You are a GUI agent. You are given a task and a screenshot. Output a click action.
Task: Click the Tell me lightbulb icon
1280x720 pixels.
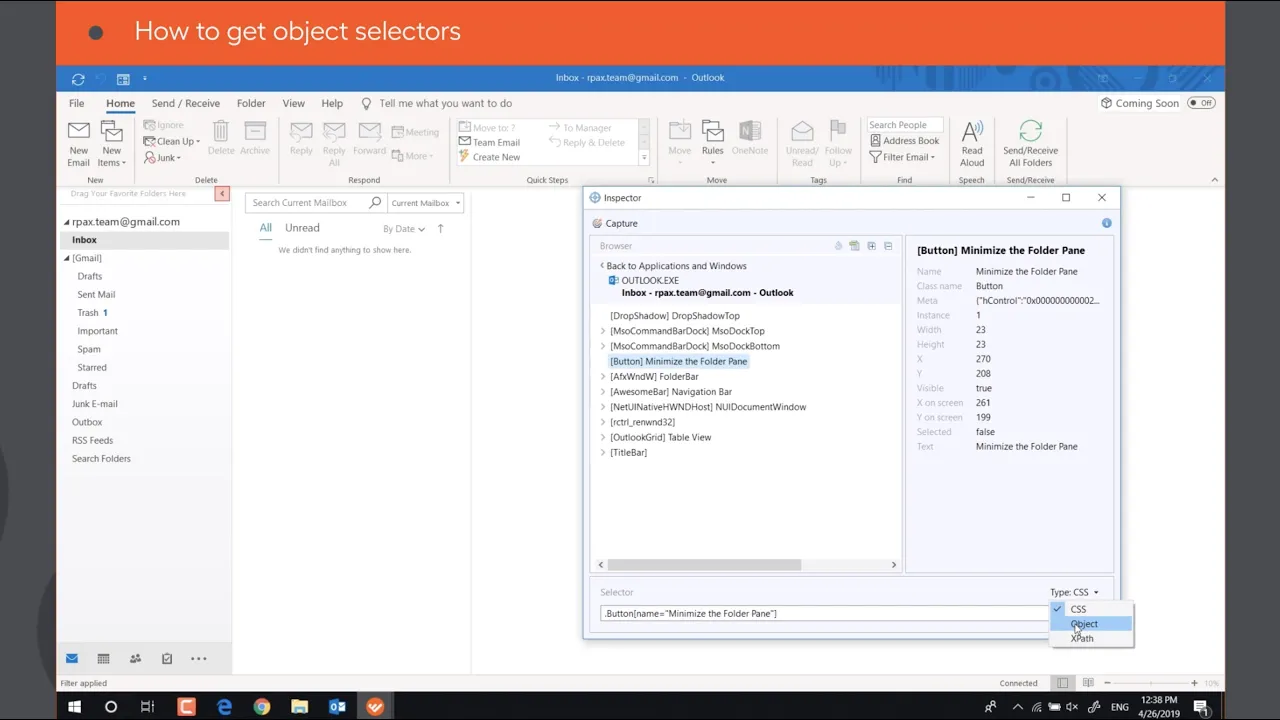366,103
